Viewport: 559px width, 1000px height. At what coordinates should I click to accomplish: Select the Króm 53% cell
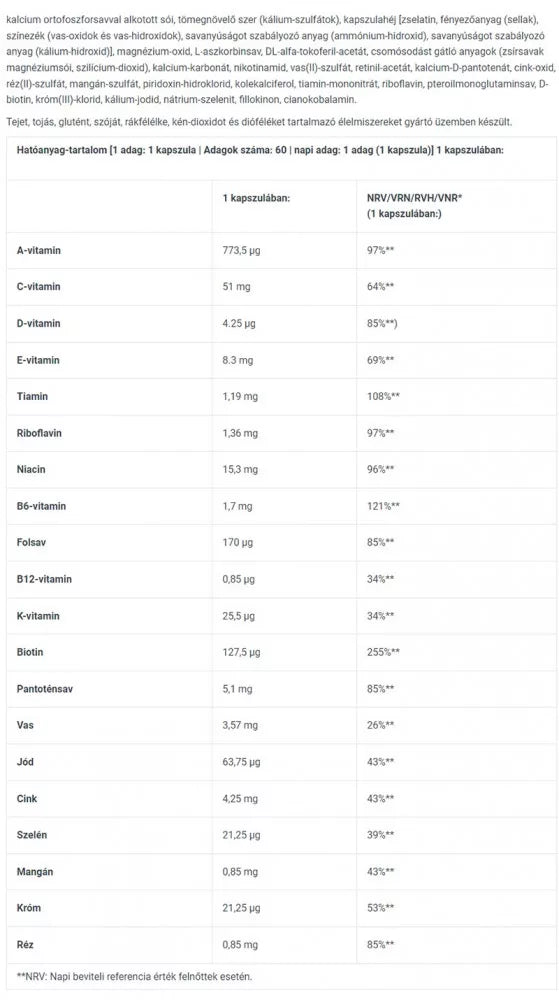tap(381, 908)
